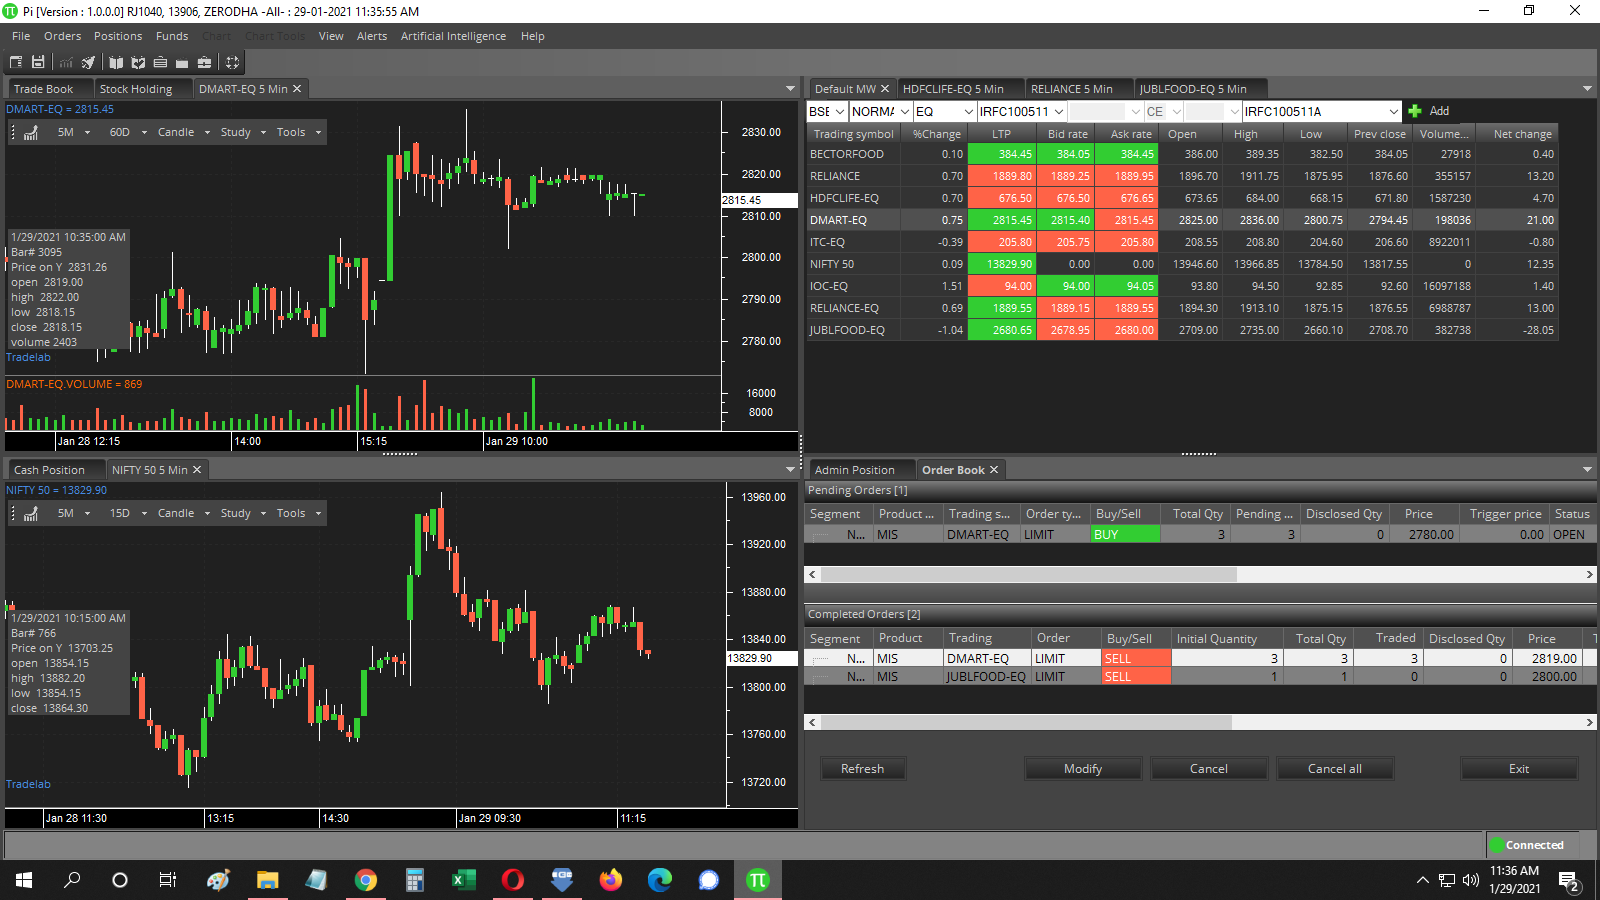The height and width of the screenshot is (900, 1600).
Task: Open the Artificial Intelligence menu
Action: pos(453,36)
